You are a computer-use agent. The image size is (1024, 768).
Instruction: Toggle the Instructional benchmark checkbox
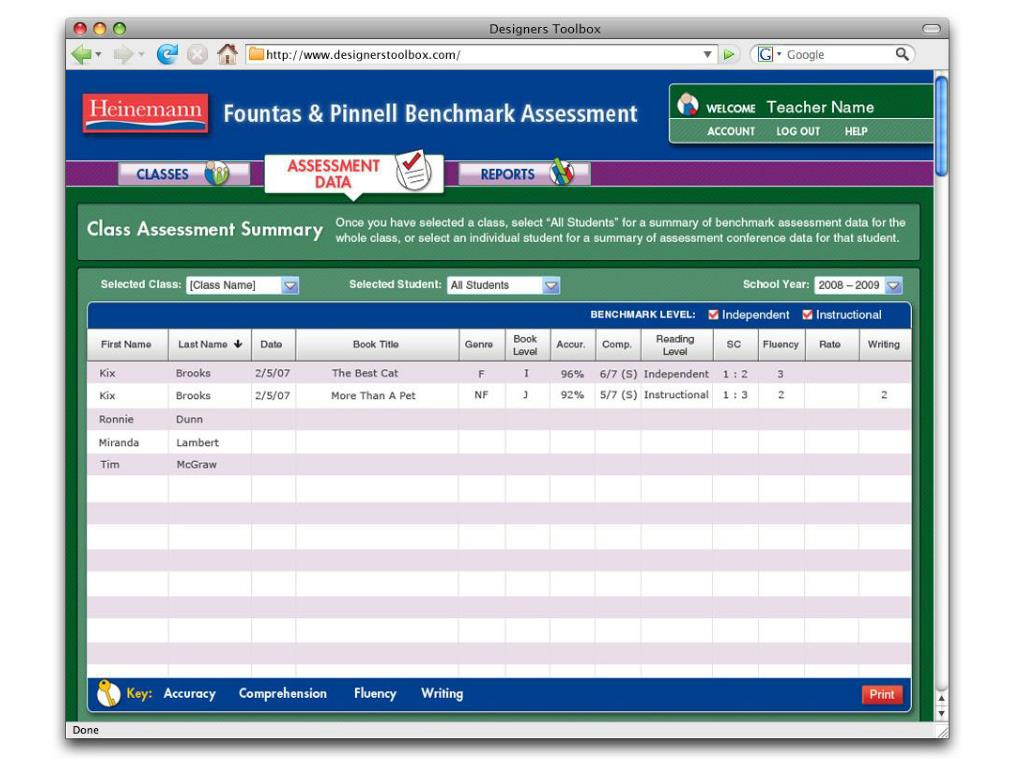click(x=807, y=315)
